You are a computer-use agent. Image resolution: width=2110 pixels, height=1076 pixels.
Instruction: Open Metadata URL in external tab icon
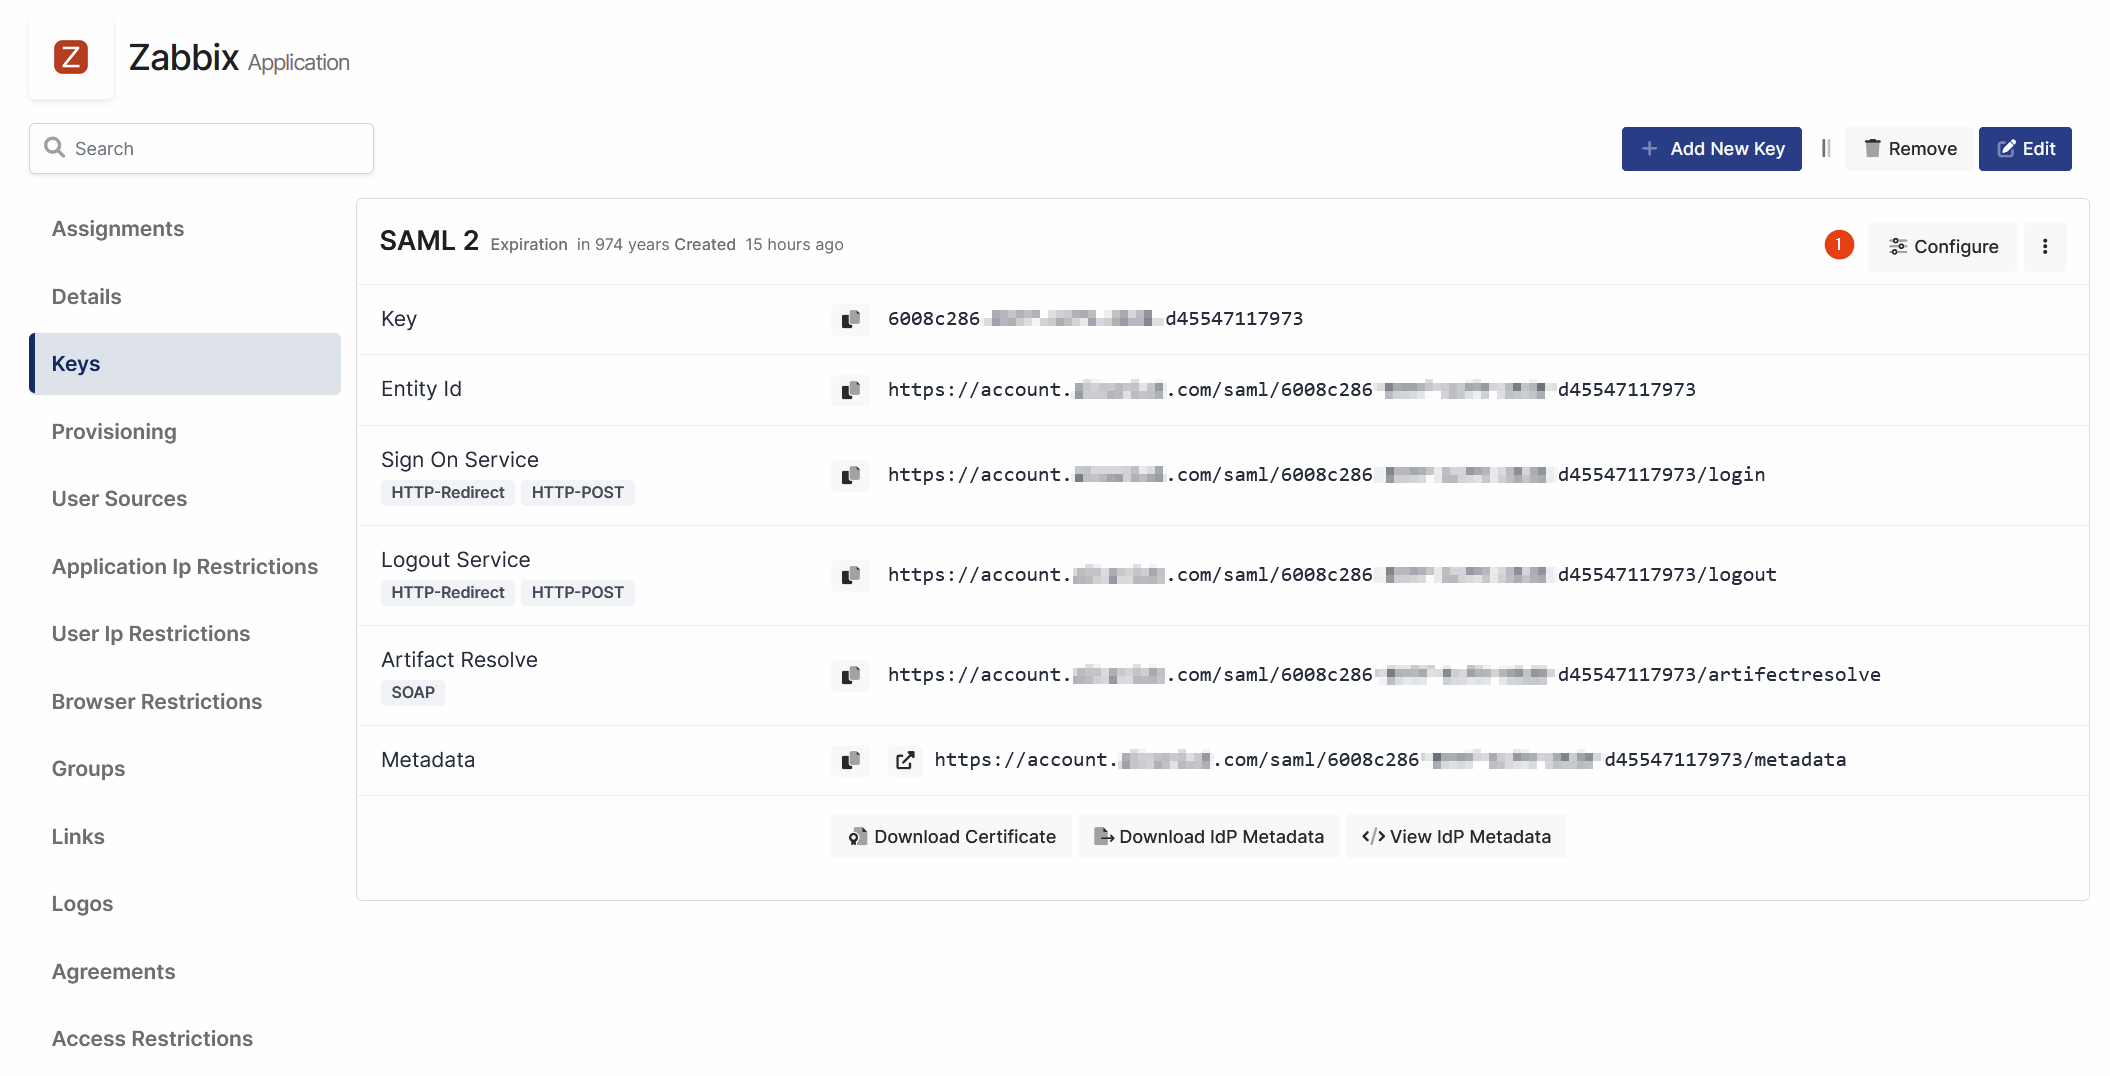click(x=905, y=760)
